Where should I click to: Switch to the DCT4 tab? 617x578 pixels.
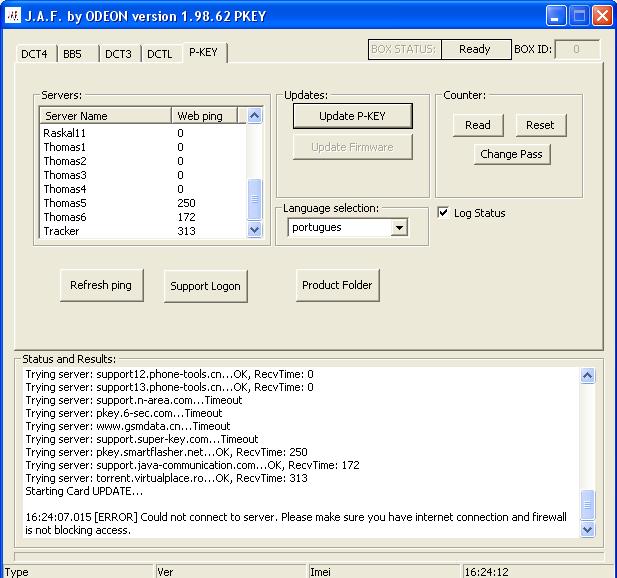pyautogui.click(x=34, y=54)
